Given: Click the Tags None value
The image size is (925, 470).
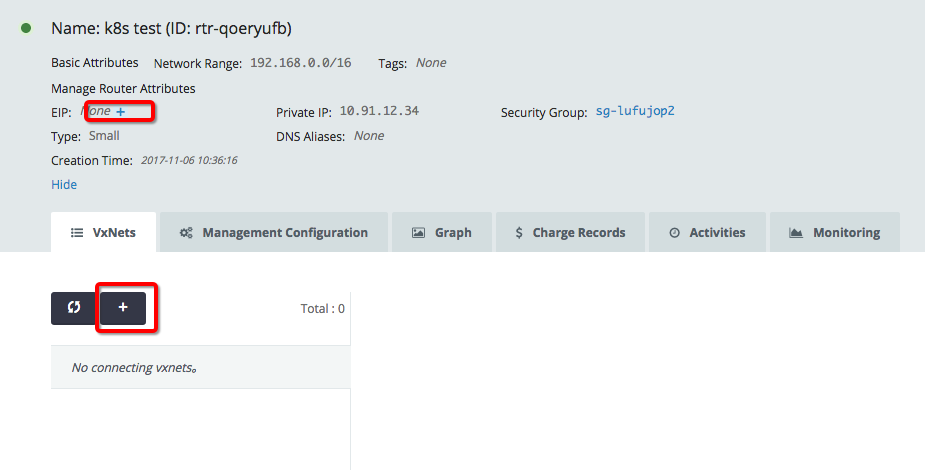Looking at the screenshot, I should point(431,63).
